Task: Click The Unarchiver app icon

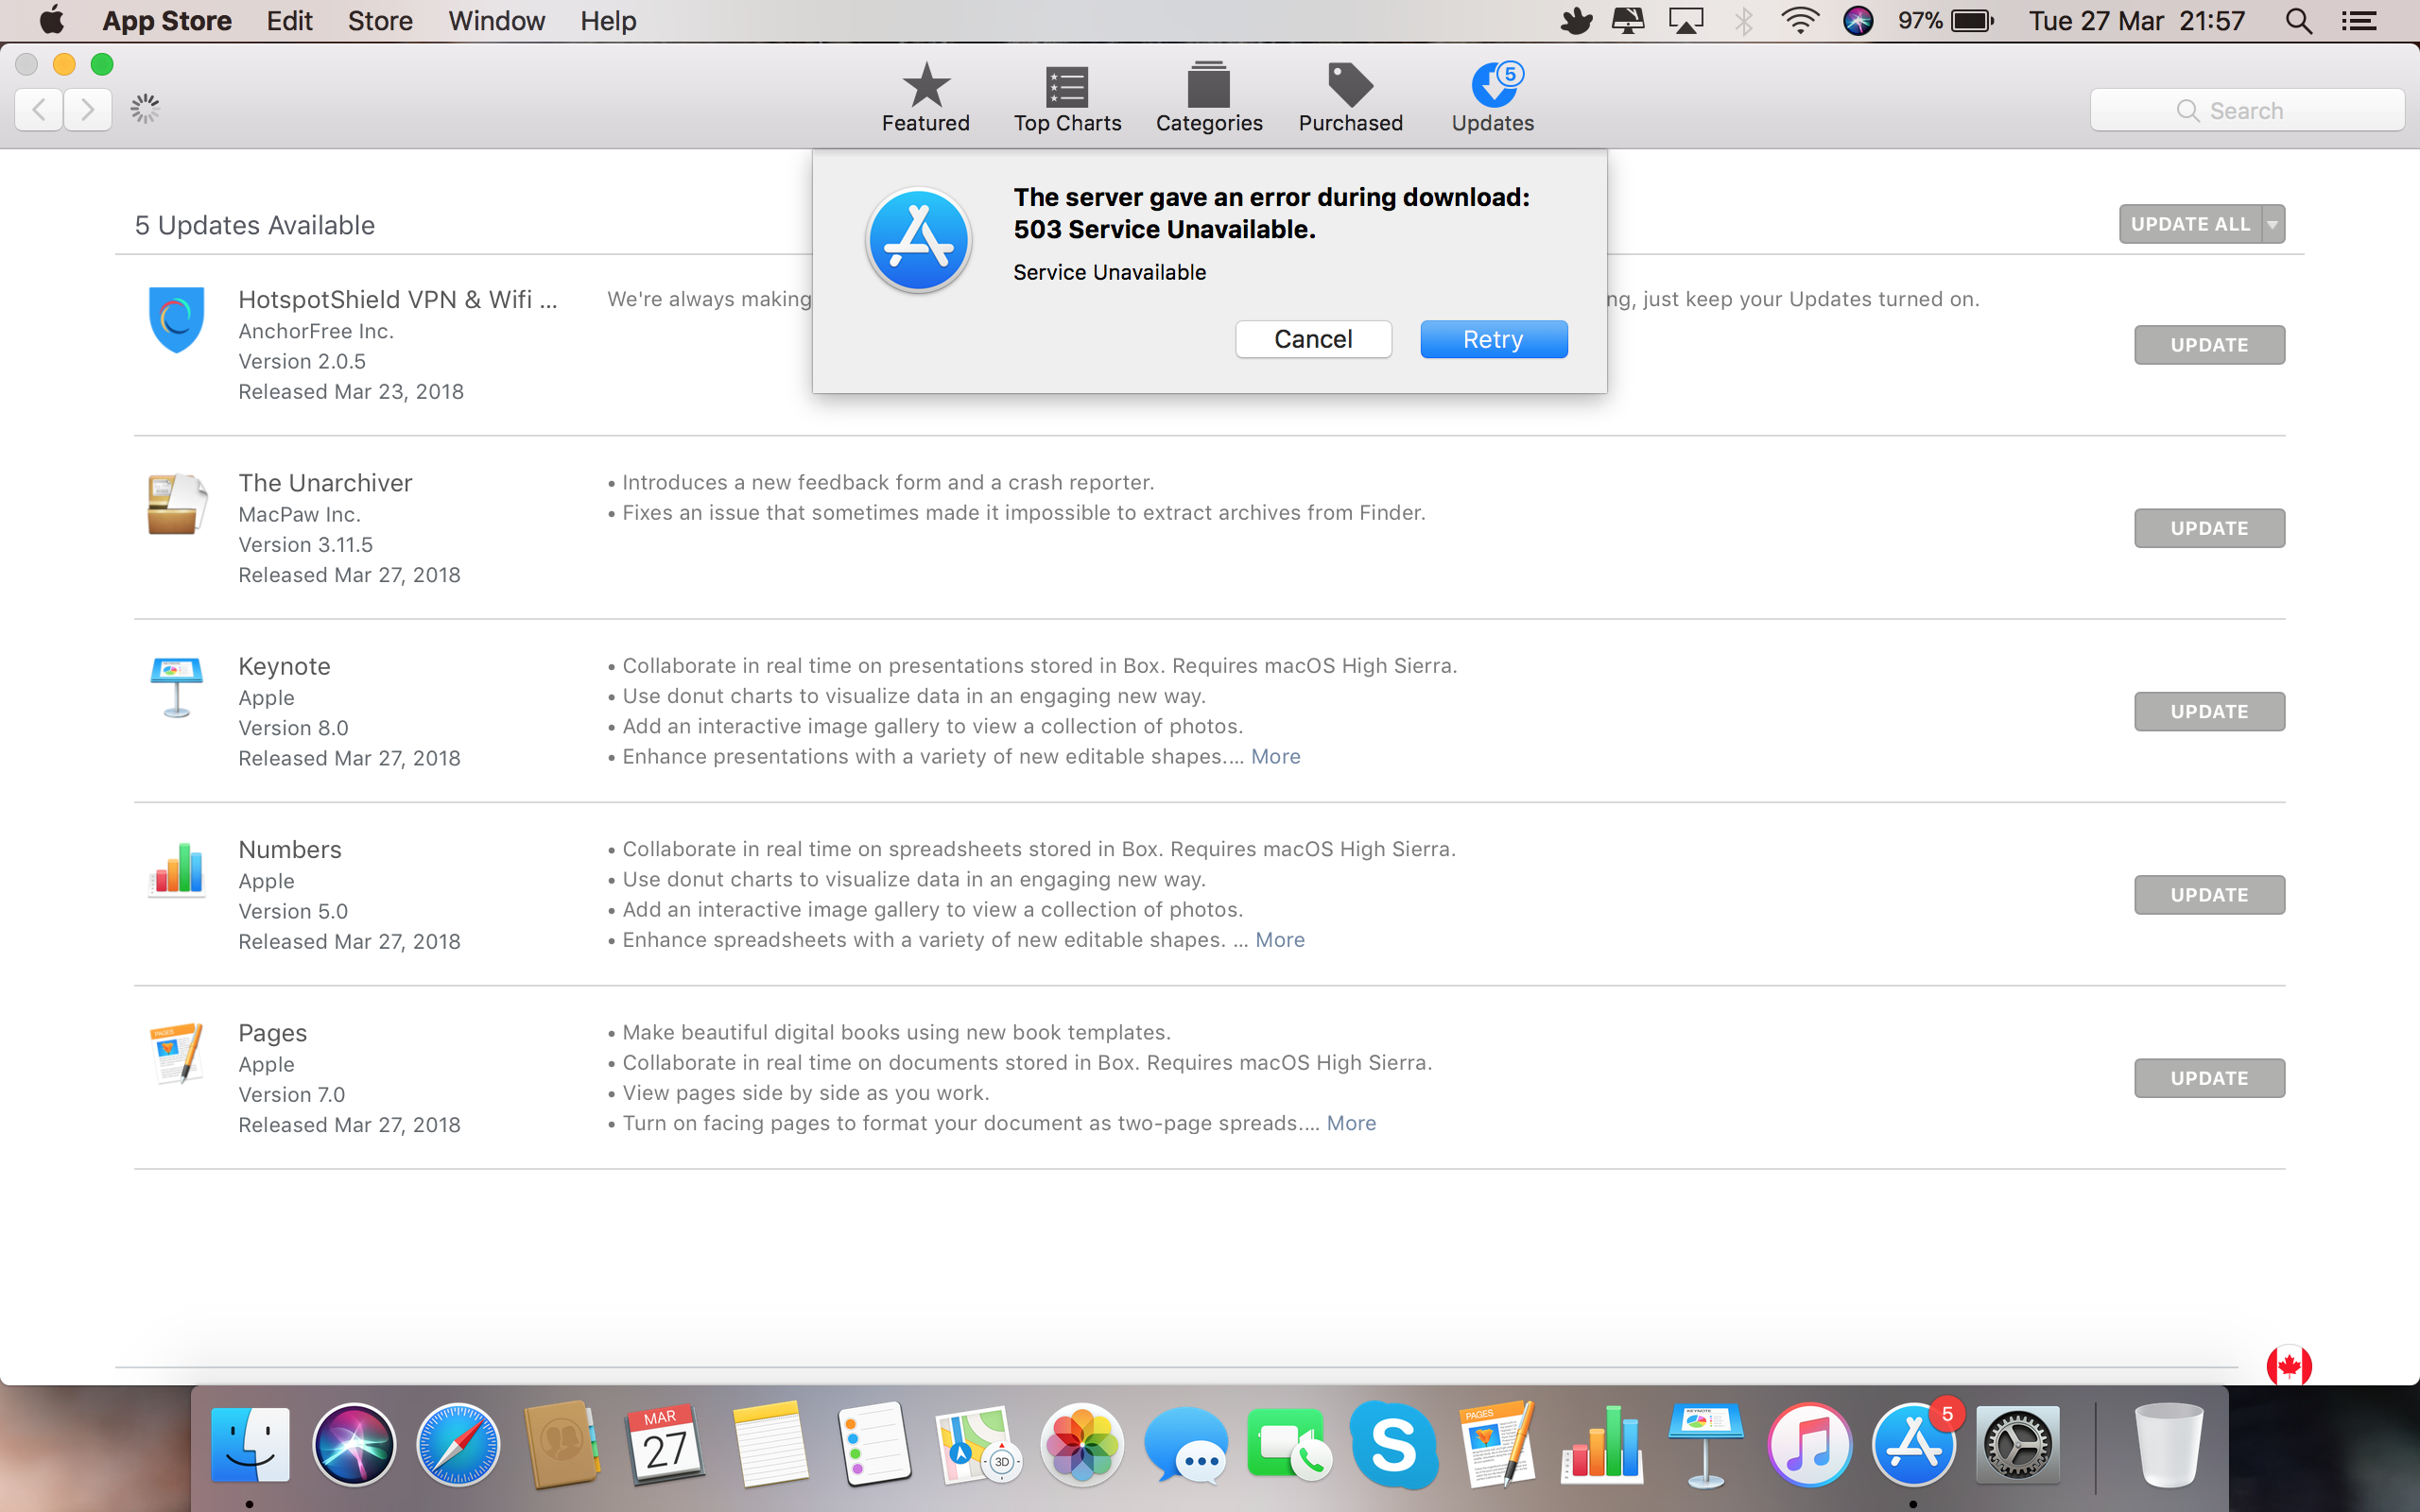Action: pos(176,503)
